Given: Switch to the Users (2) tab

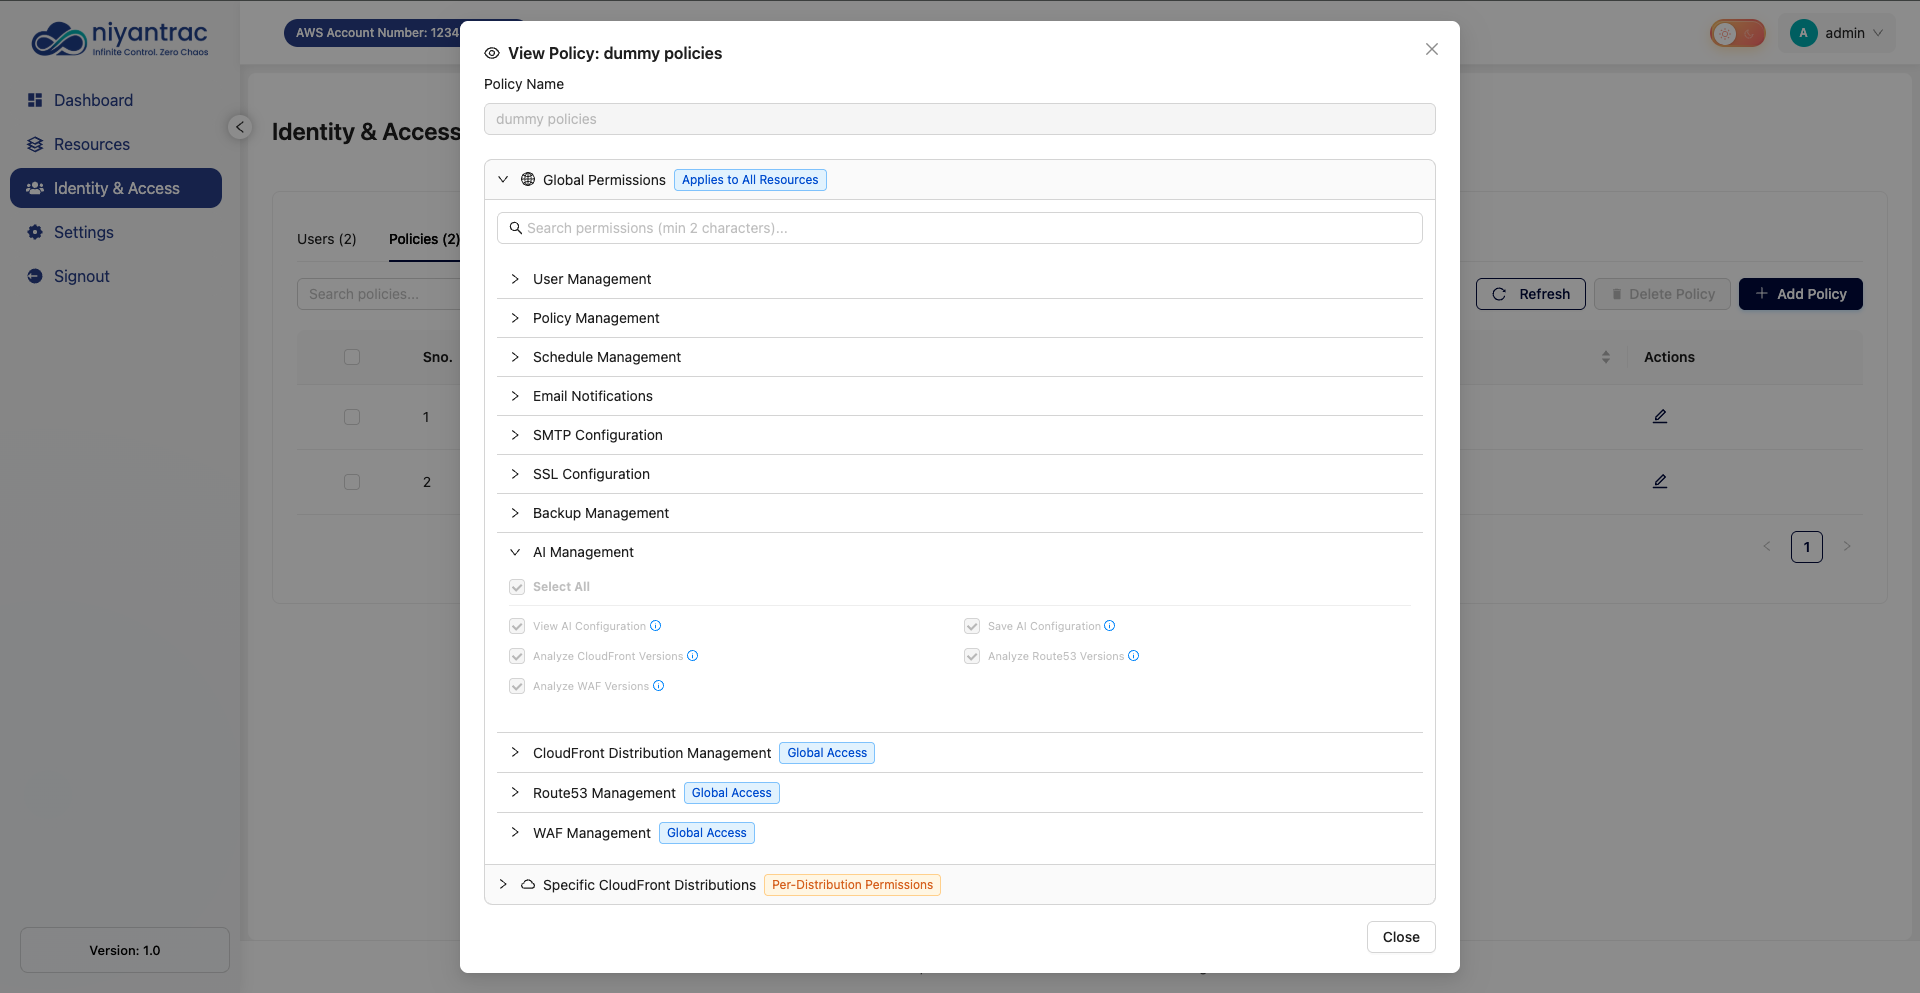Looking at the screenshot, I should [x=326, y=239].
